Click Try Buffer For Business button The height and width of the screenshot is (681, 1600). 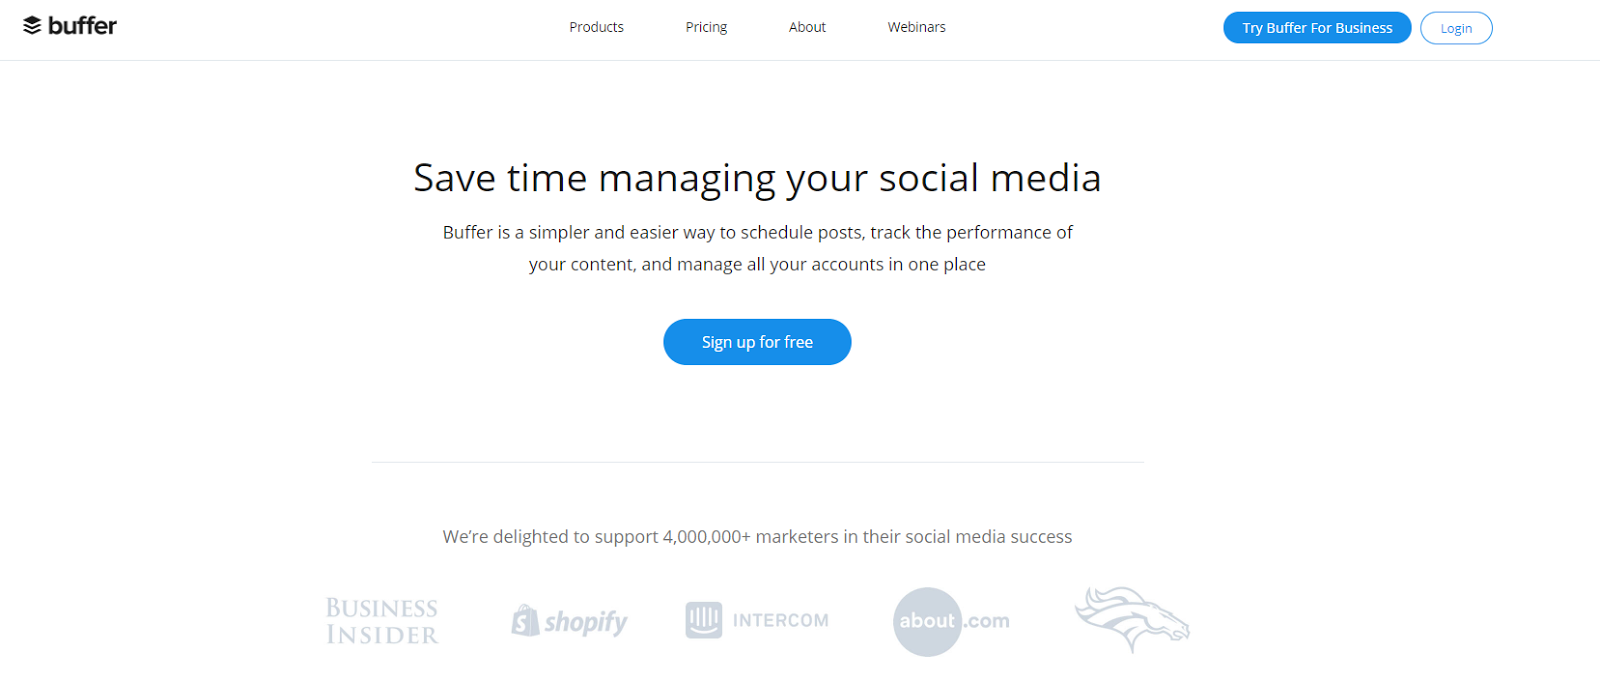click(1317, 28)
